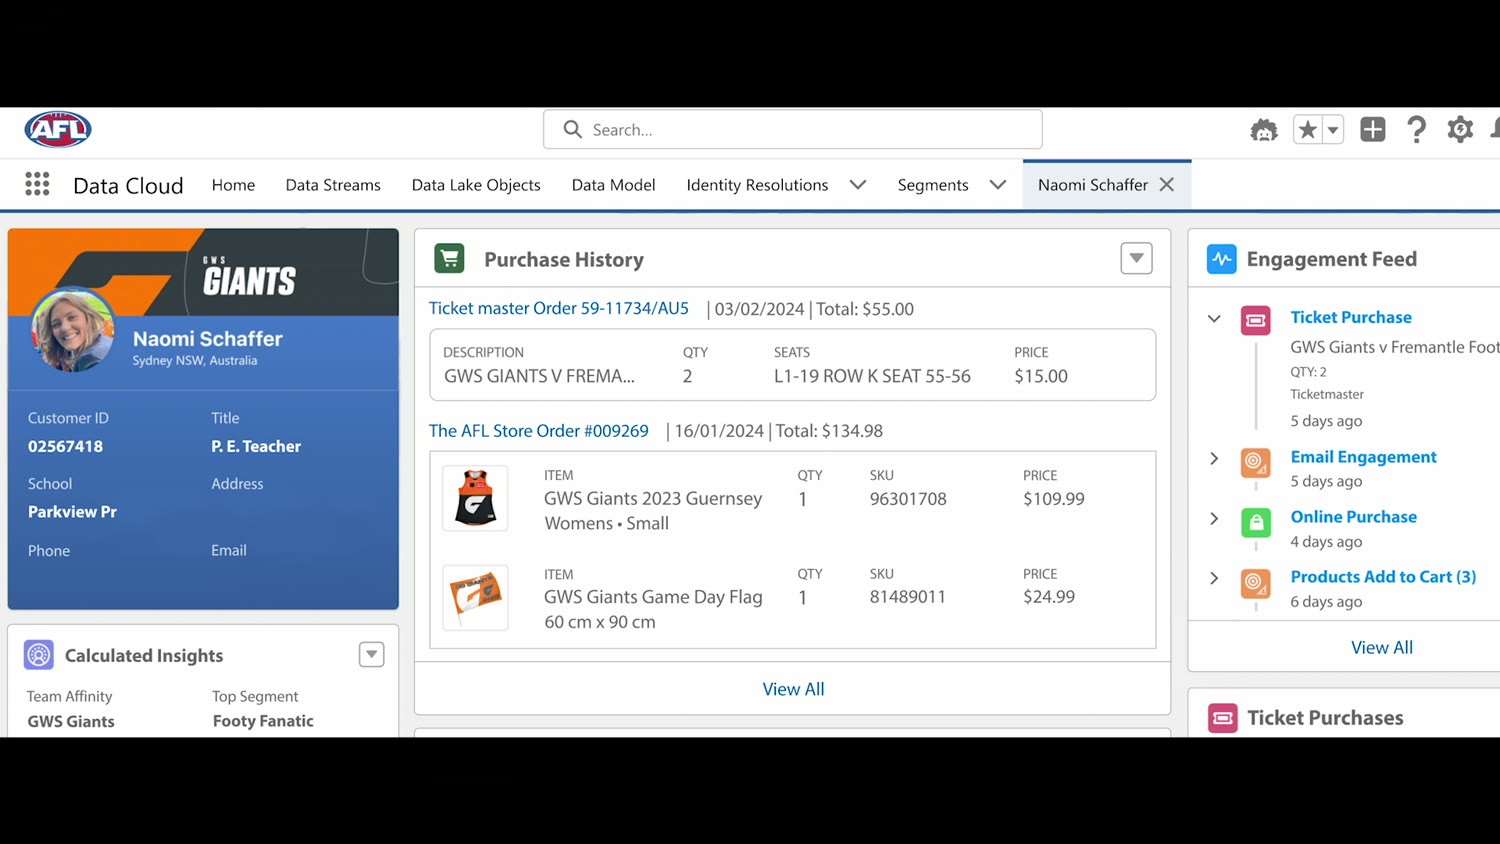Go to the Home tab

point(233,185)
